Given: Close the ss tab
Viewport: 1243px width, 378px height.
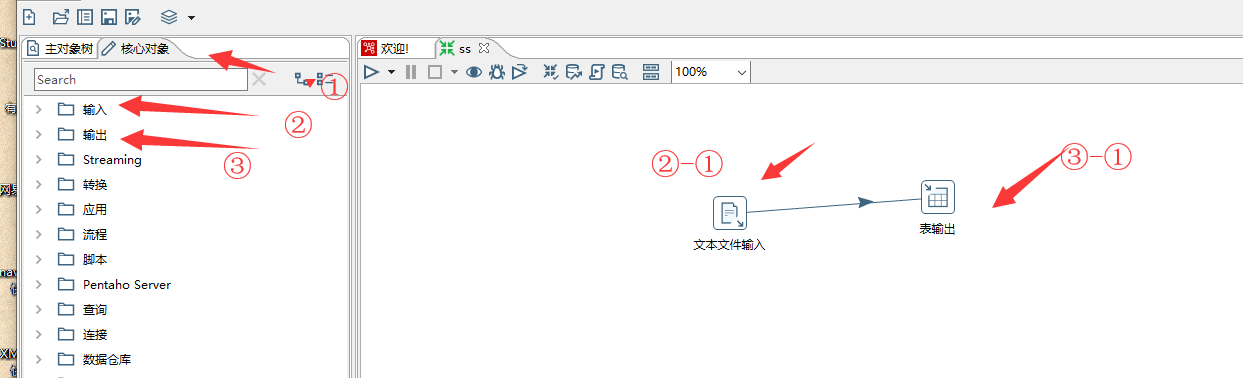Looking at the screenshot, I should (x=483, y=48).
